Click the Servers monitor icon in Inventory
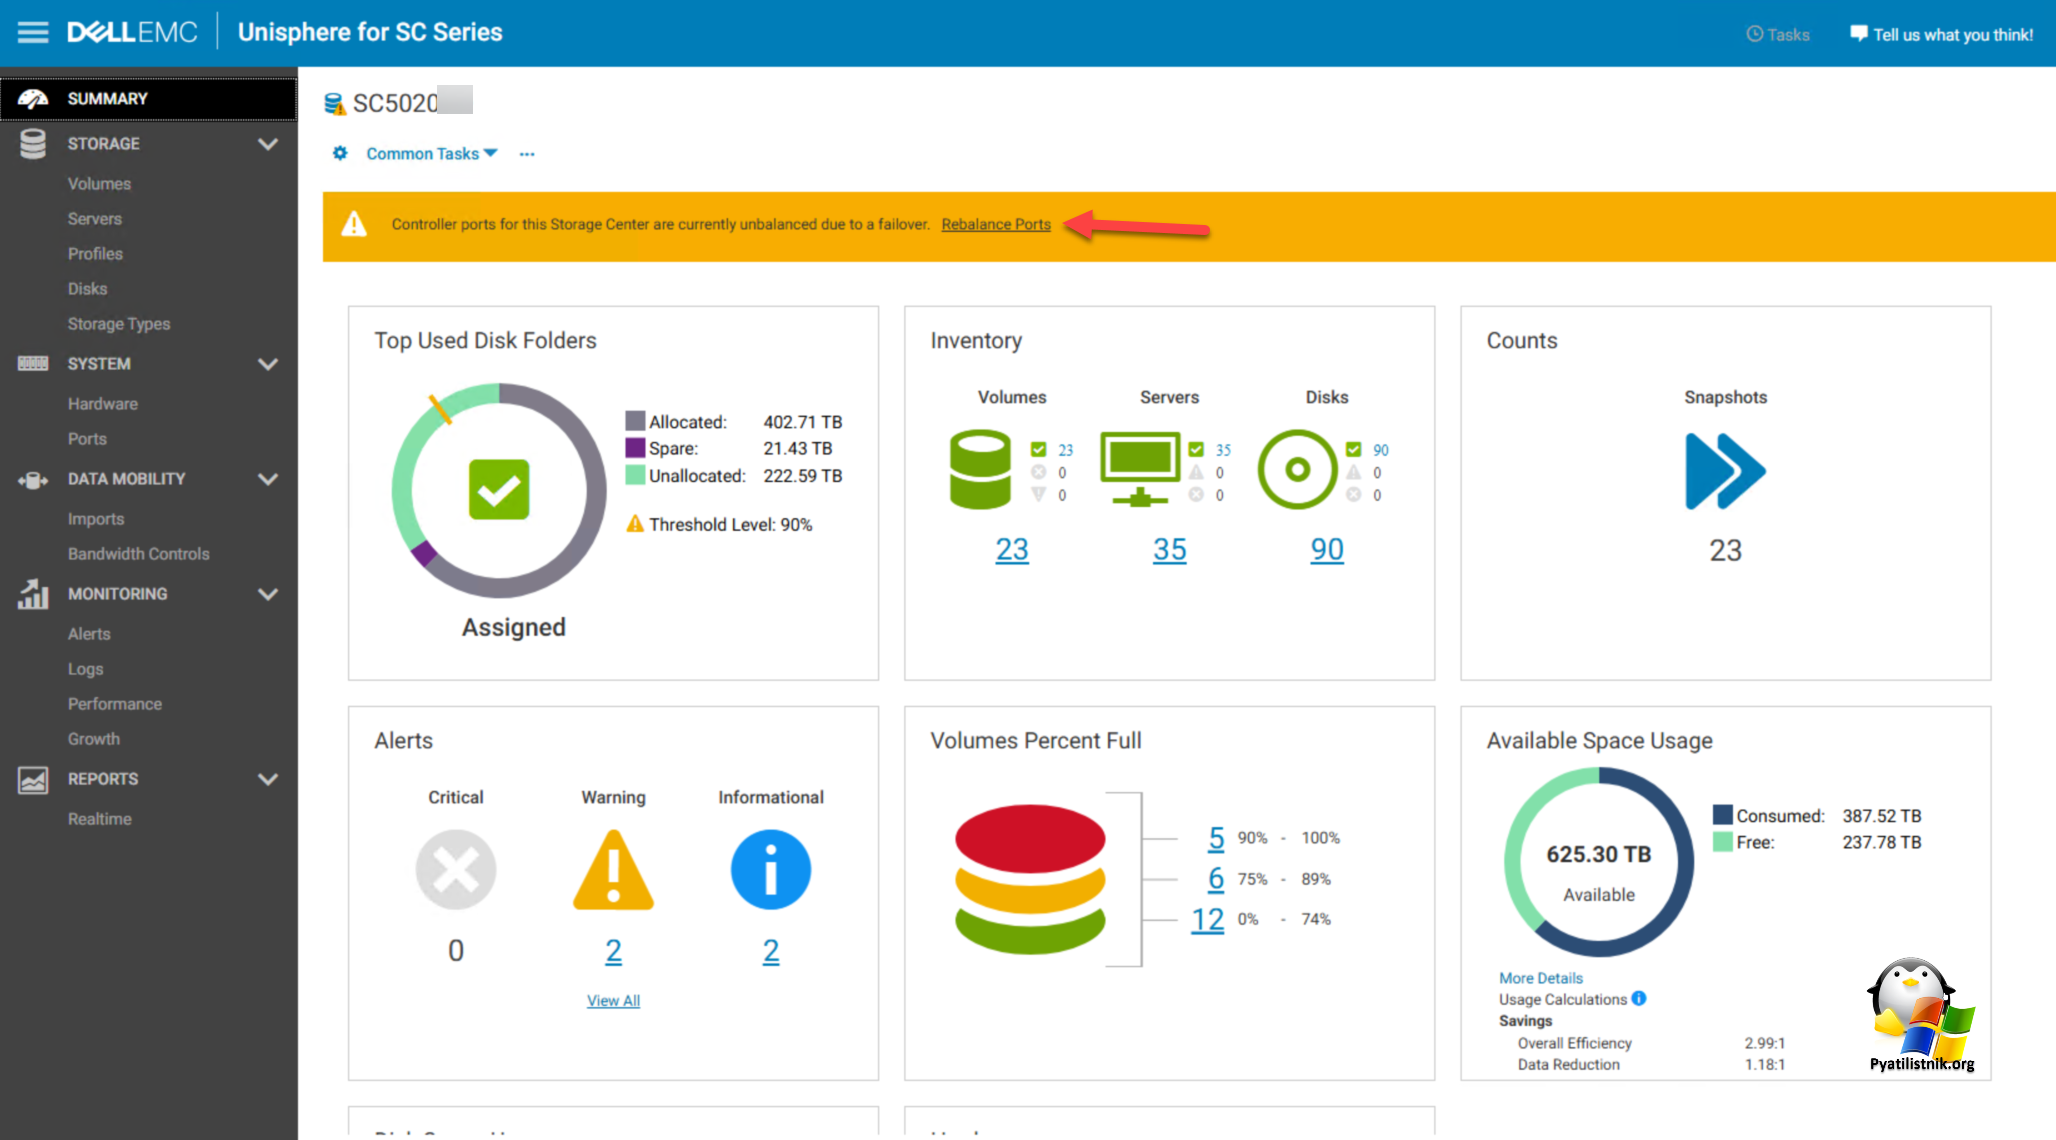This screenshot has width=2056, height=1140. [1140, 470]
